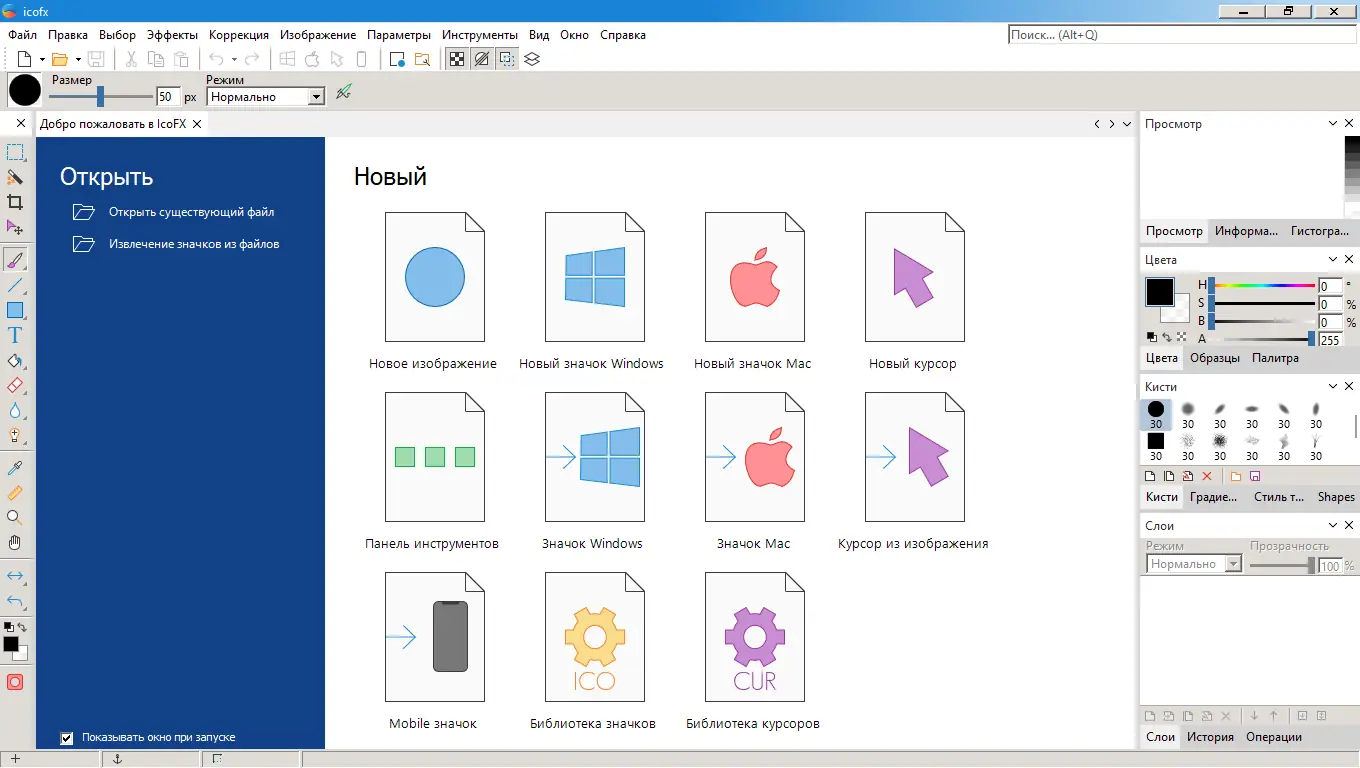
Task: Switch to the 'Палитра' tab
Action: click(1276, 357)
